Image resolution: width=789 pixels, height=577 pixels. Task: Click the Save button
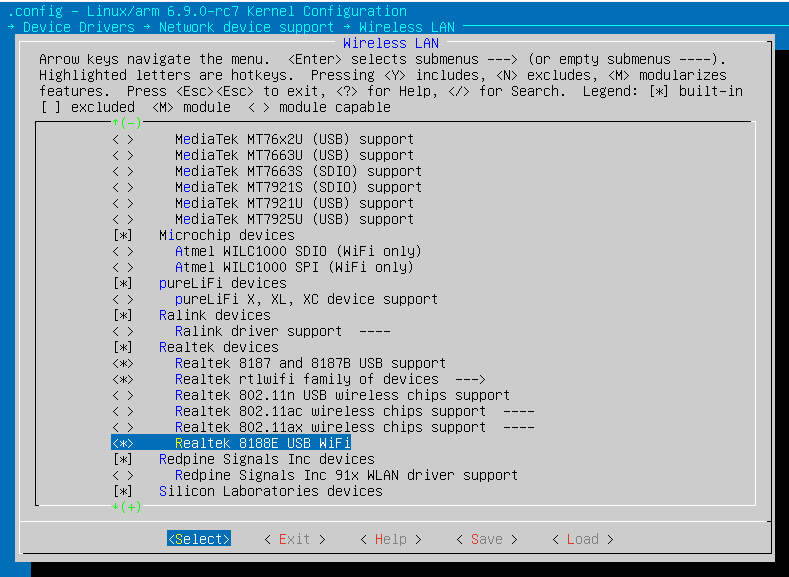coord(487,539)
